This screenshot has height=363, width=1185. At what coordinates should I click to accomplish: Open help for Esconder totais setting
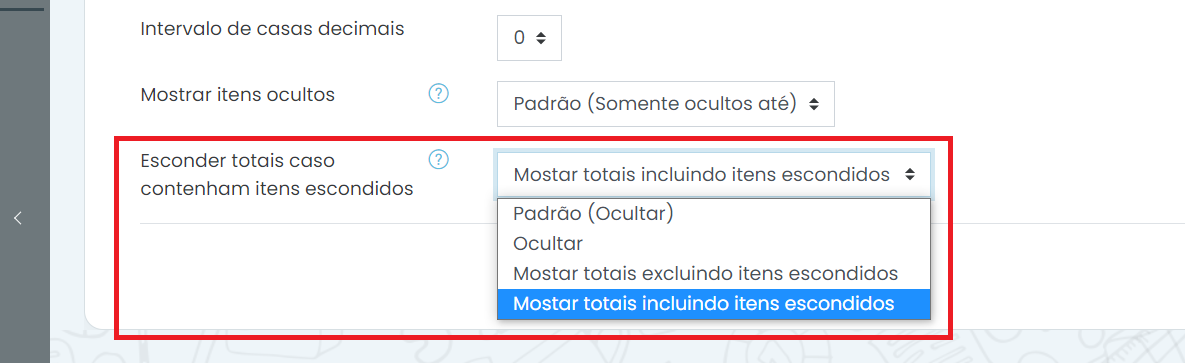pyautogui.click(x=439, y=160)
